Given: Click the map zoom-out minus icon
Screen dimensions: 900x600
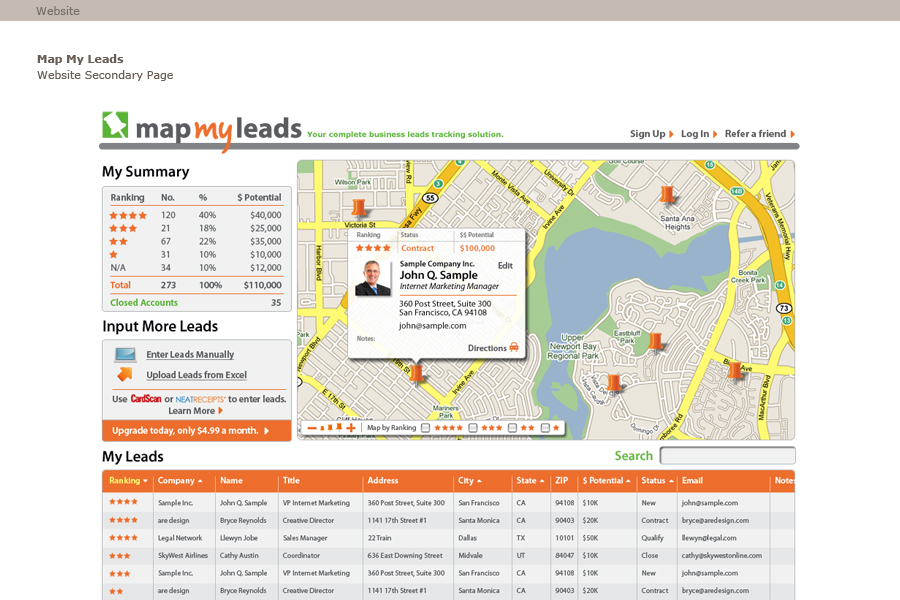Looking at the screenshot, I should pyautogui.click(x=311, y=428).
